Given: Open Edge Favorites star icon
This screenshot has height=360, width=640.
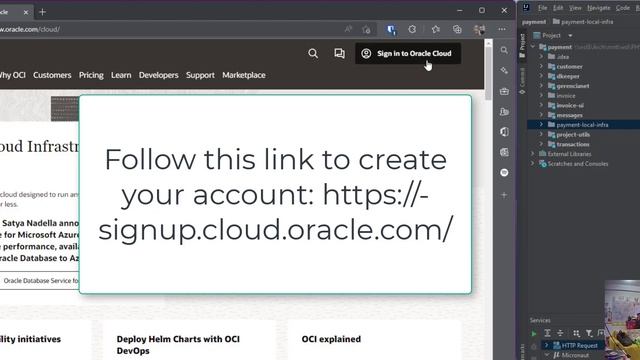Looking at the screenshot, I should point(436,29).
